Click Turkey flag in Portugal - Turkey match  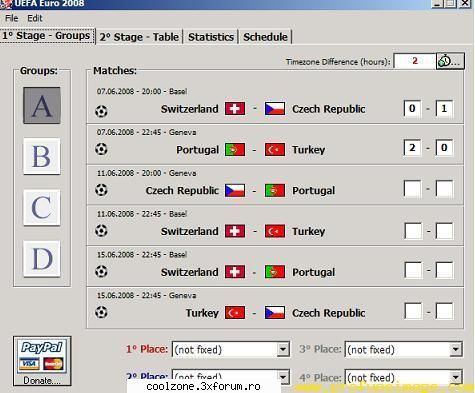[275, 150]
